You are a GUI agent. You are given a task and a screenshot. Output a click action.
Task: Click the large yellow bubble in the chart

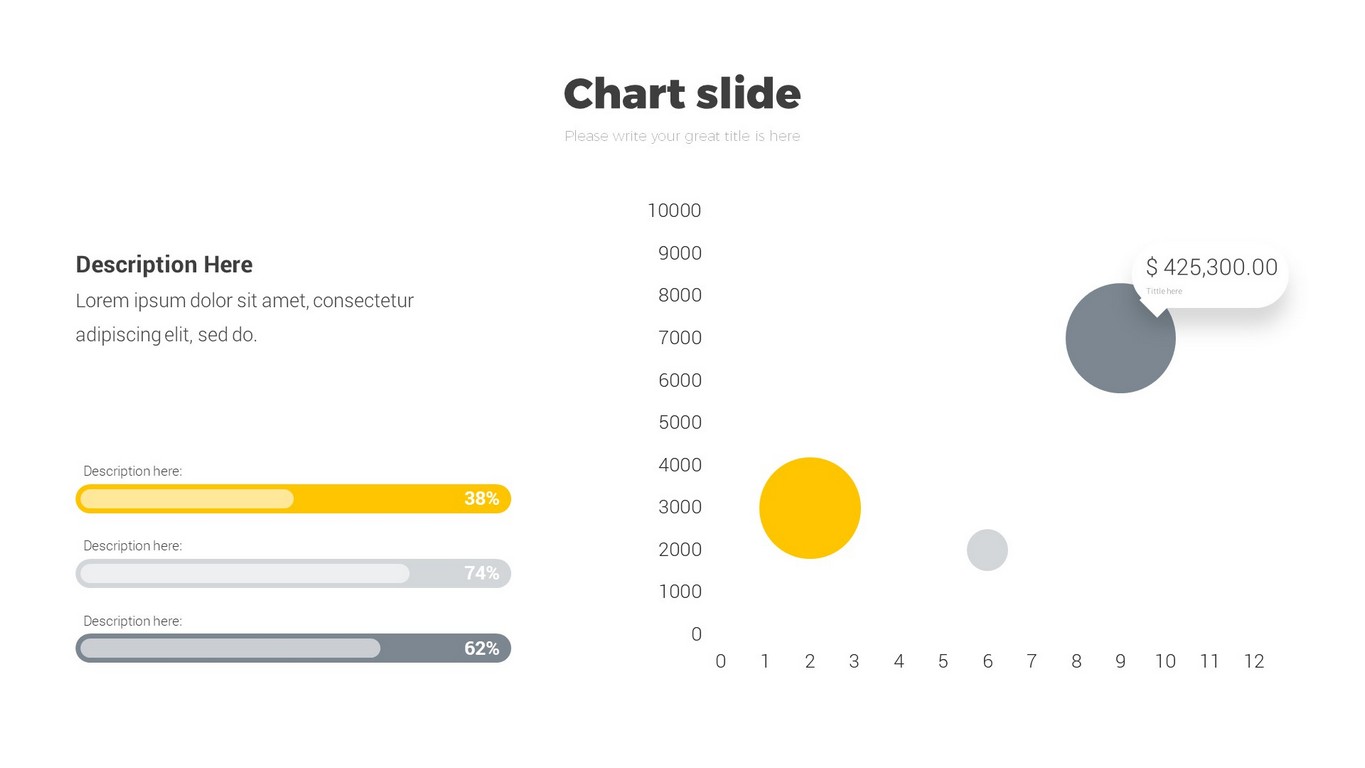coord(810,508)
